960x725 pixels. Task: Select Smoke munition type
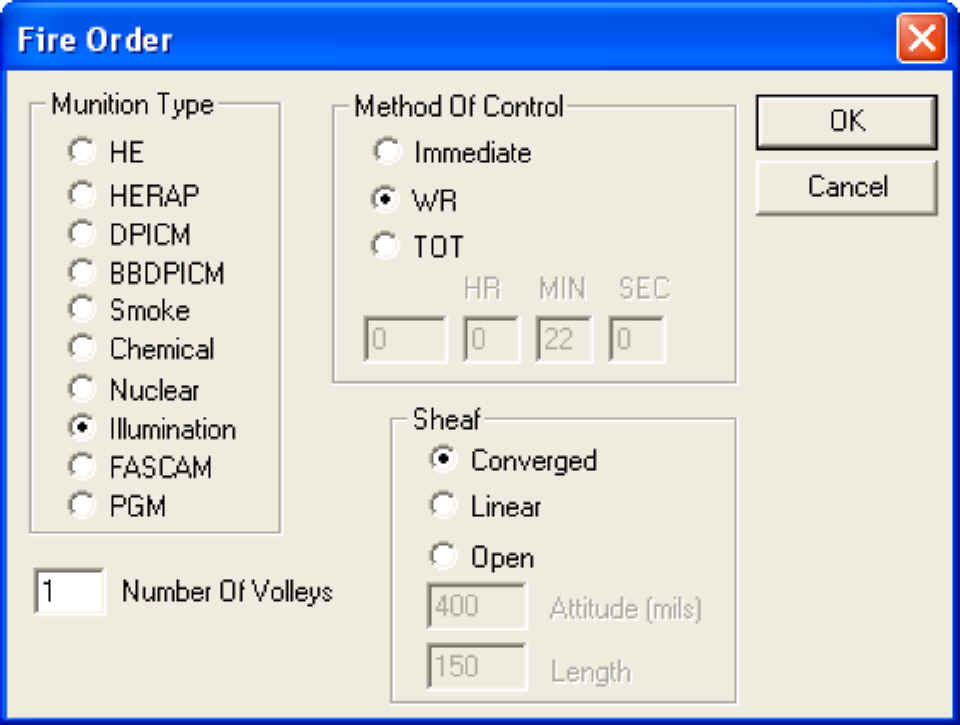point(81,310)
